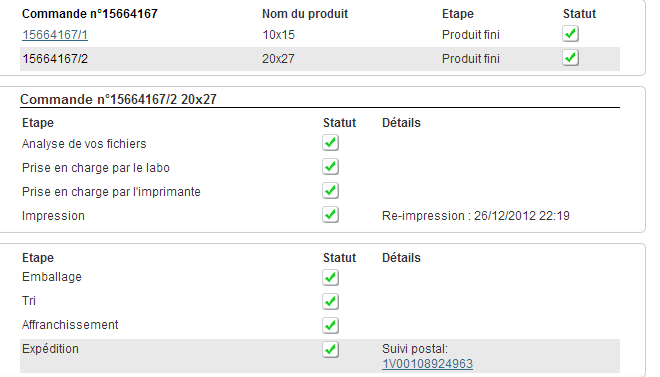Click status checkmark for 20x27 product
This screenshot has width=660, height=377.
(x=570, y=58)
